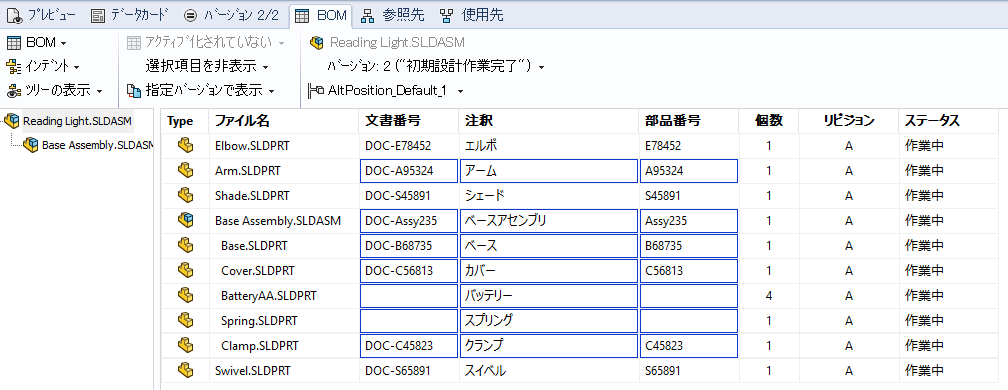
Task: Click the part icon in Swivel.SLDPRT row
Action: pyautogui.click(x=186, y=370)
